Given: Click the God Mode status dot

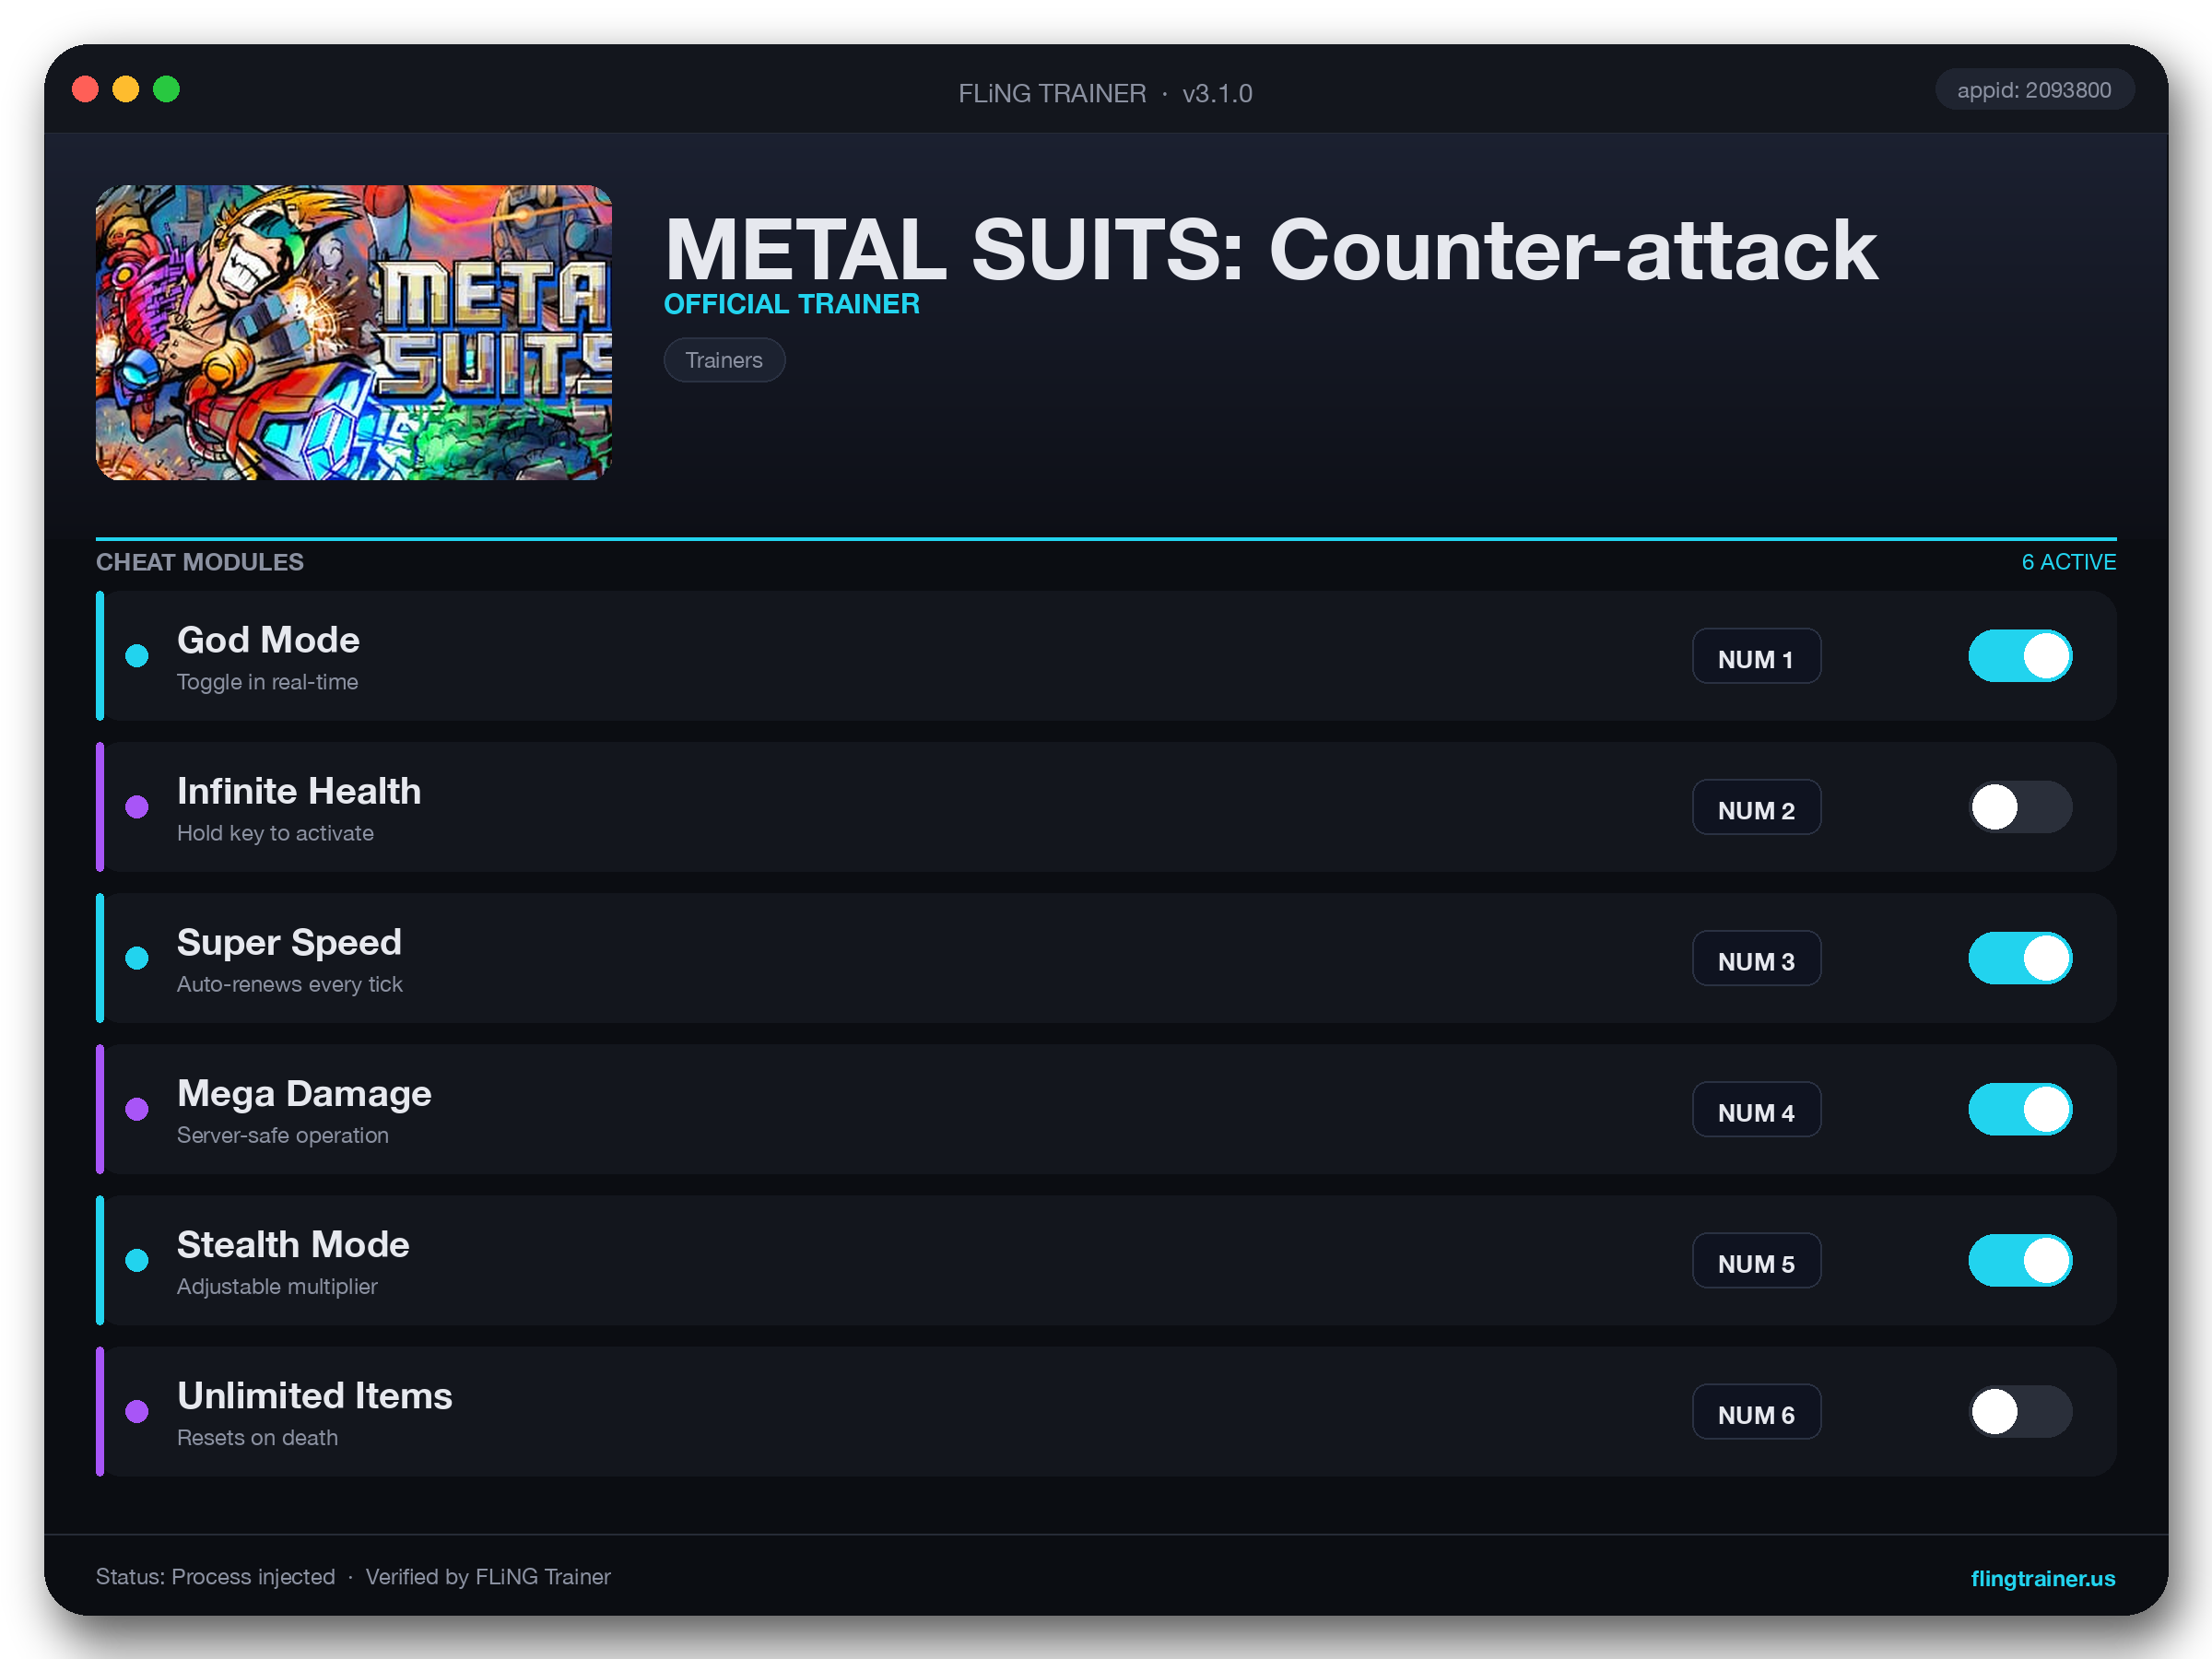Looking at the screenshot, I should [137, 656].
